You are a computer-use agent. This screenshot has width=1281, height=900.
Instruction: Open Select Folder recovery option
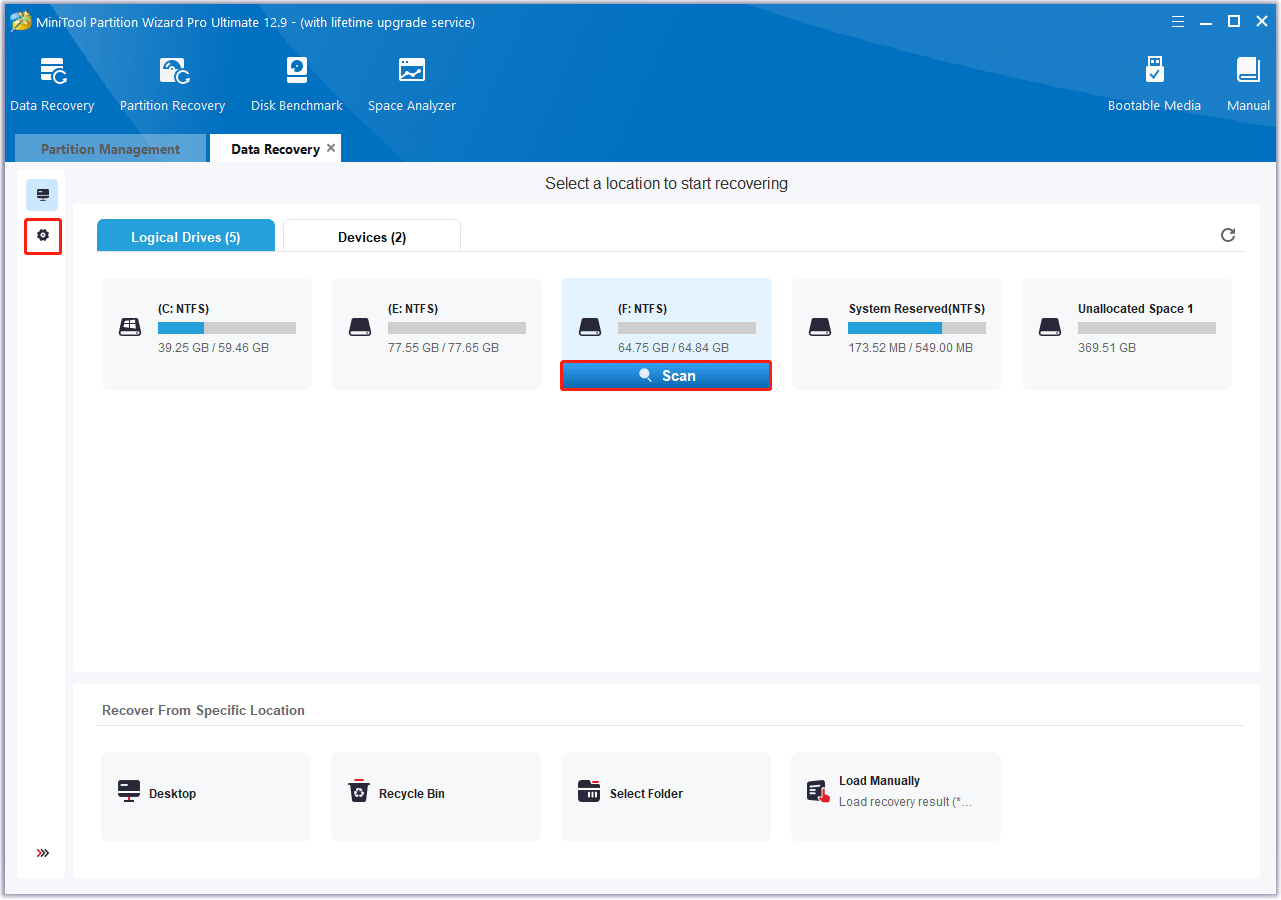(x=665, y=793)
